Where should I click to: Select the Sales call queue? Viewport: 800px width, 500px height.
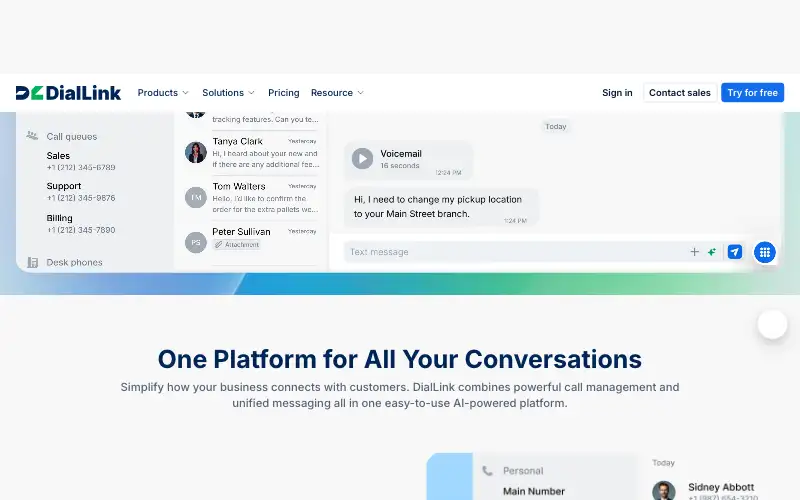coord(81,161)
